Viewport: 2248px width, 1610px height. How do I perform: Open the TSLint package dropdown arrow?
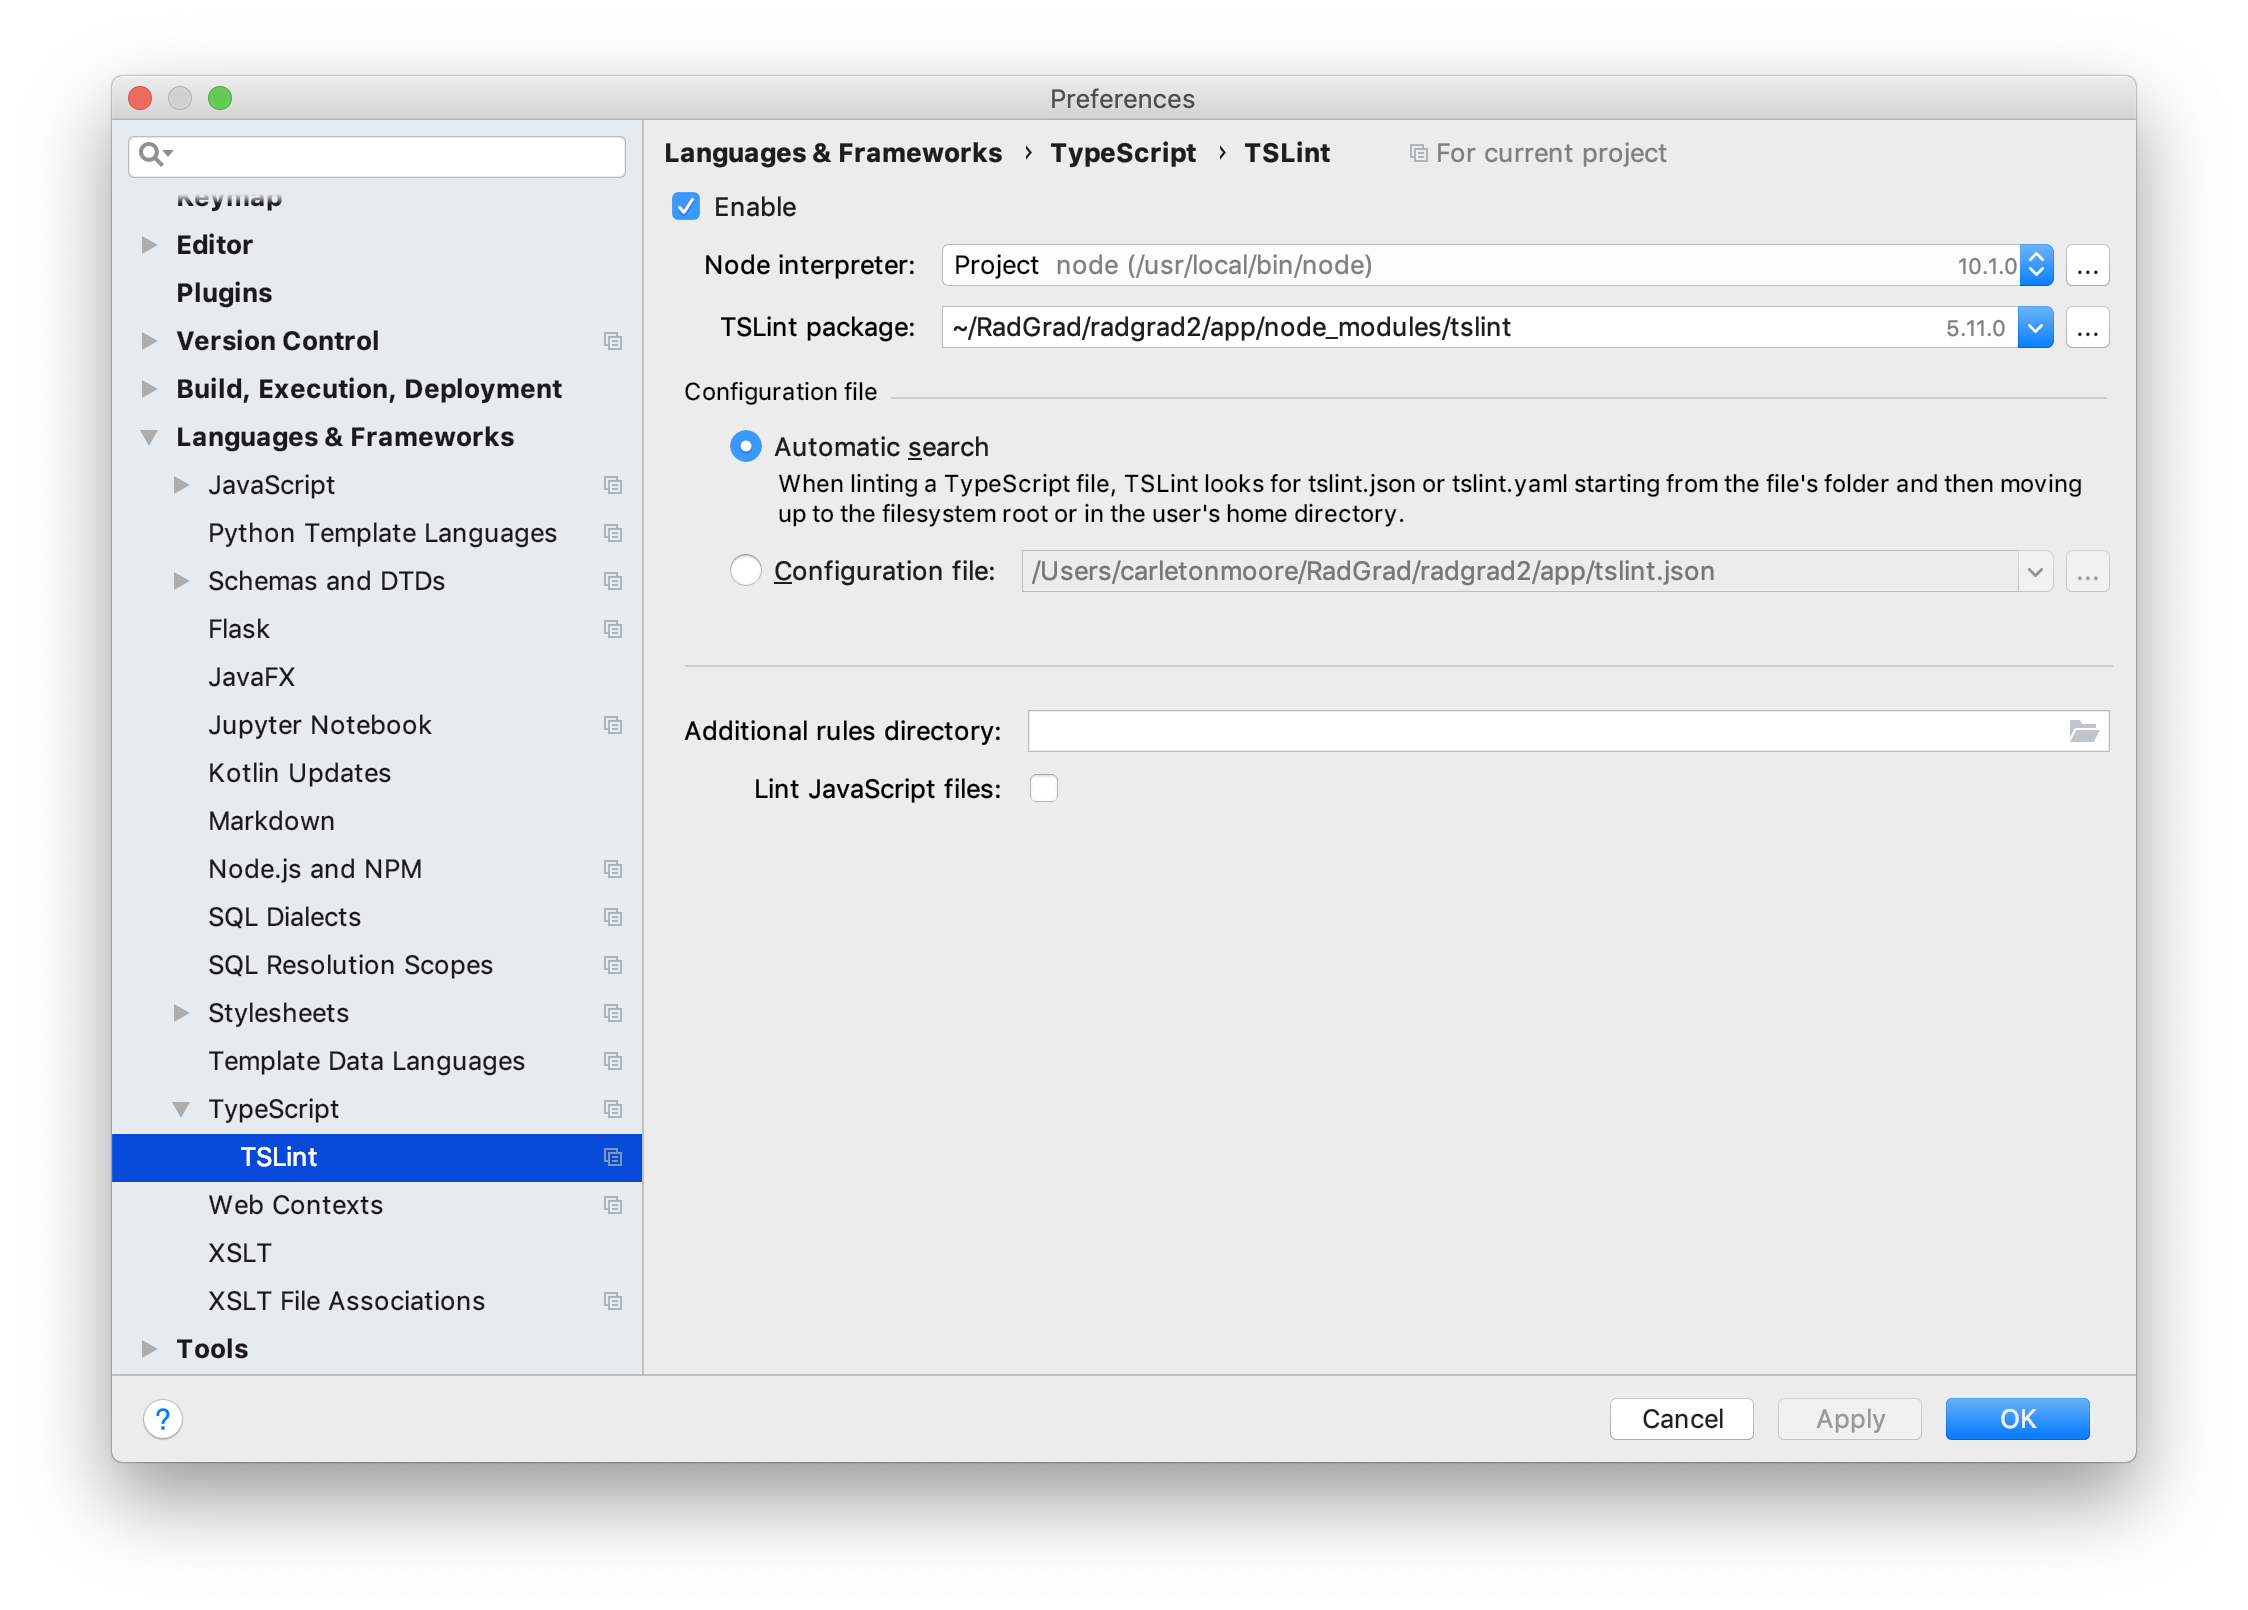[2036, 327]
